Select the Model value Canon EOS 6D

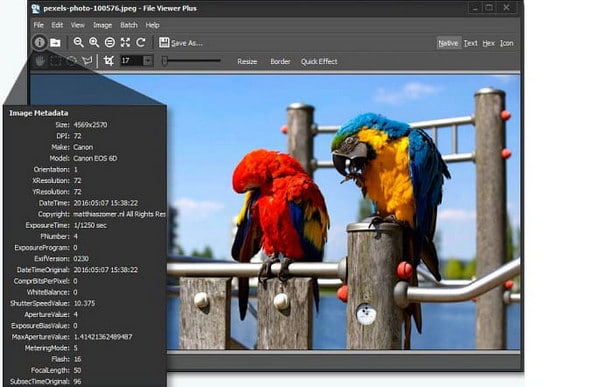[95, 158]
